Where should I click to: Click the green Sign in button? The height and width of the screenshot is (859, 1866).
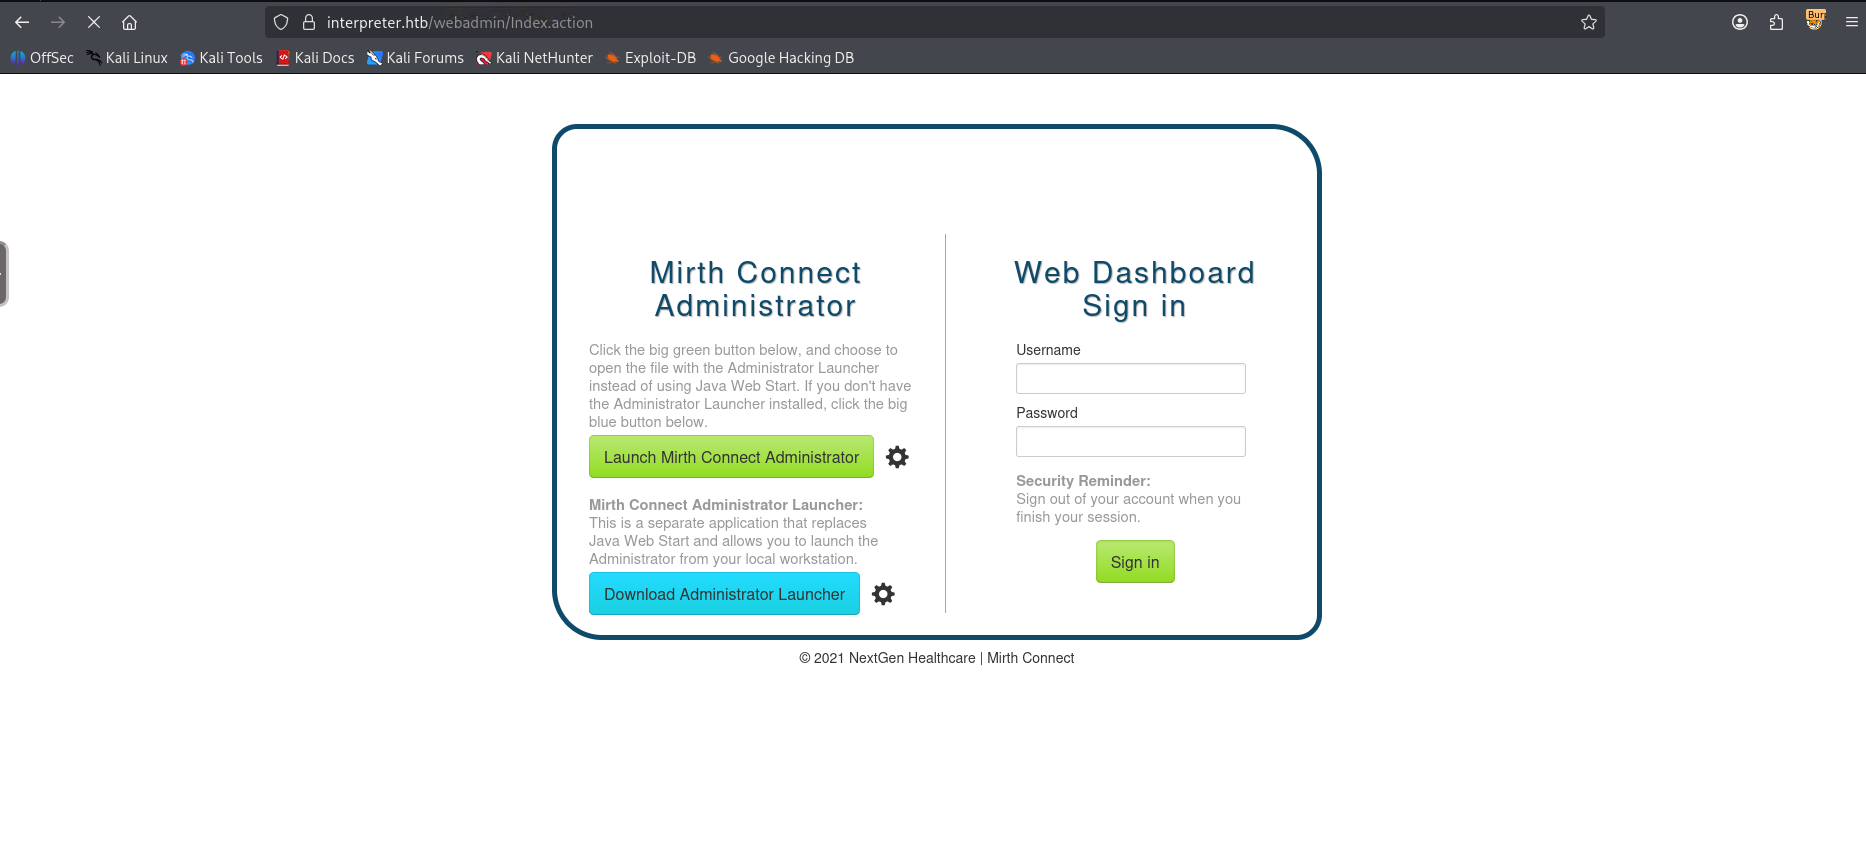pos(1135,562)
